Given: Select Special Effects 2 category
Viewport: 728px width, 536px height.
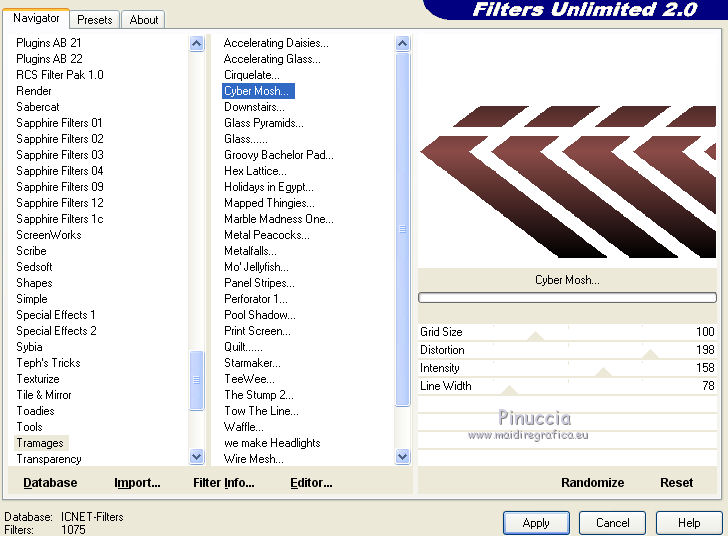Looking at the screenshot, I should [56, 331].
